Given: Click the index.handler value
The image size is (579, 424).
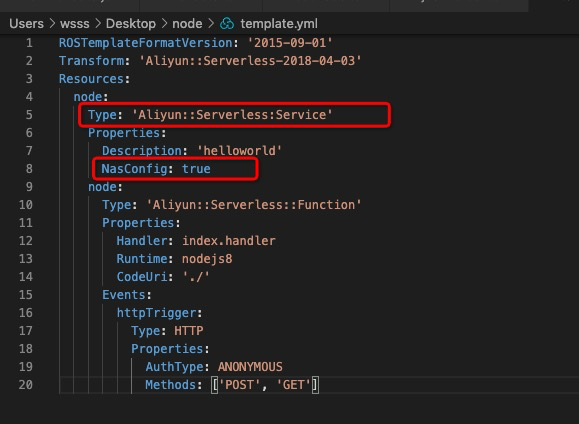Looking at the screenshot, I should click(x=229, y=241).
